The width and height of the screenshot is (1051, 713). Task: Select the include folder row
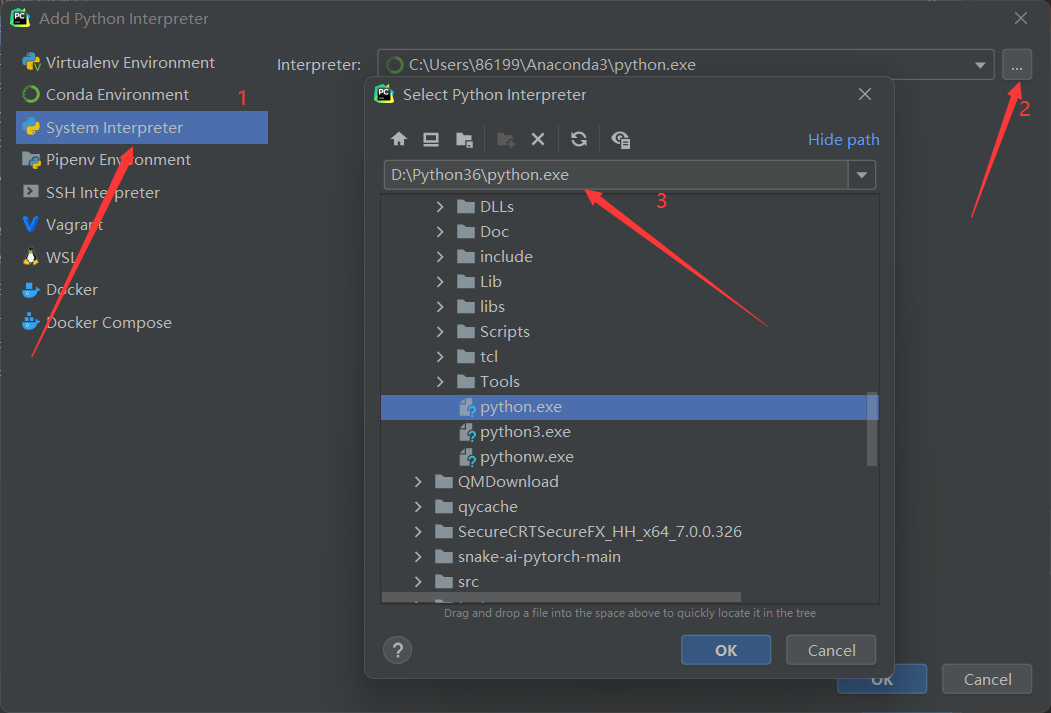[x=629, y=257]
